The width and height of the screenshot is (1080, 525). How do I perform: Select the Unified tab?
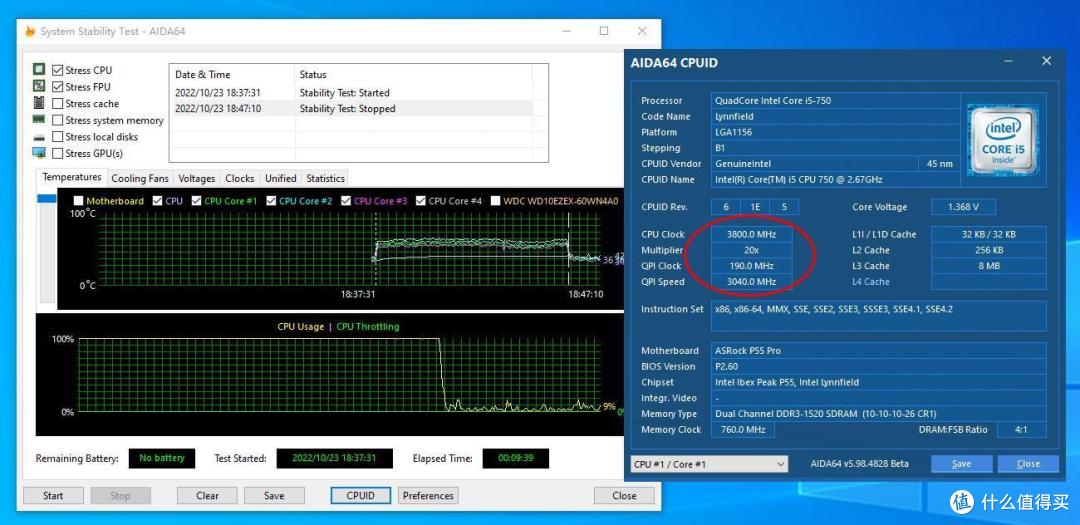point(280,178)
